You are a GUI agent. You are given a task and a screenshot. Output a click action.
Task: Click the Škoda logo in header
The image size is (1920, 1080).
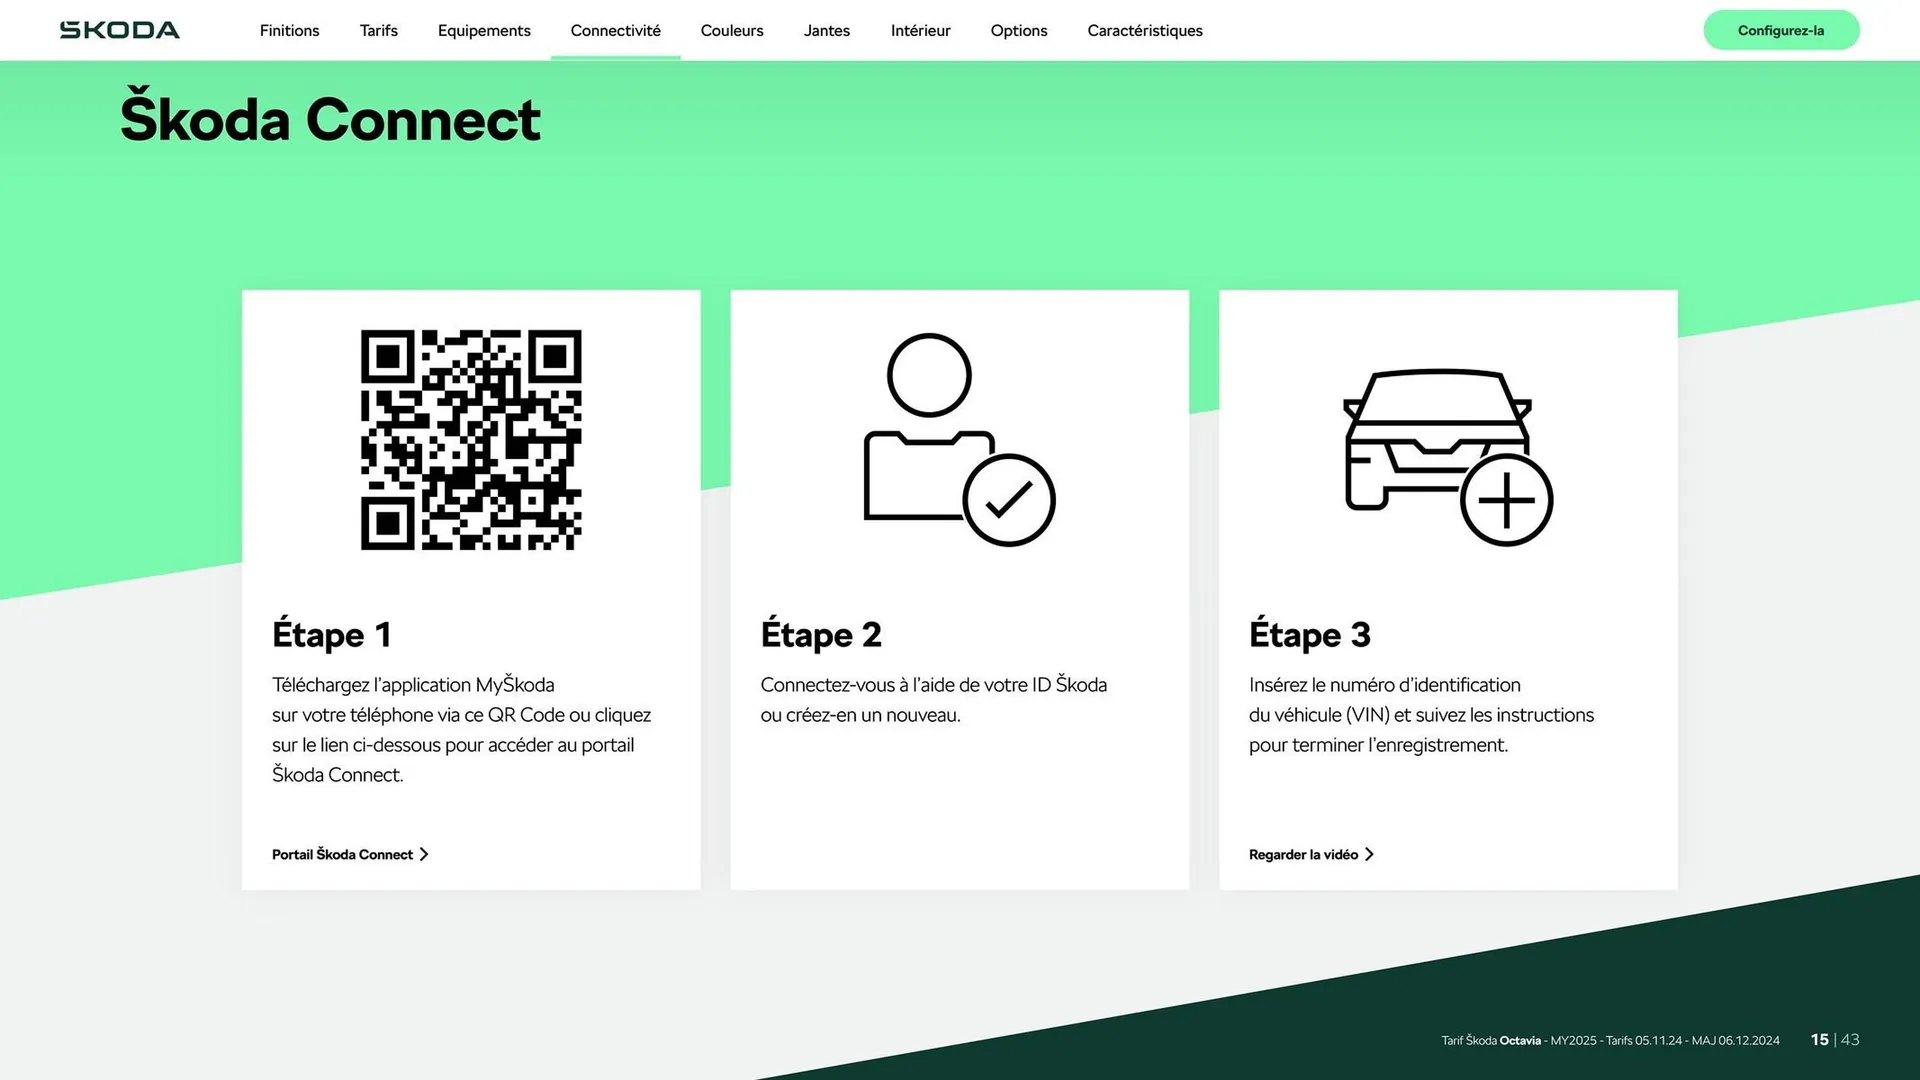pos(119,30)
